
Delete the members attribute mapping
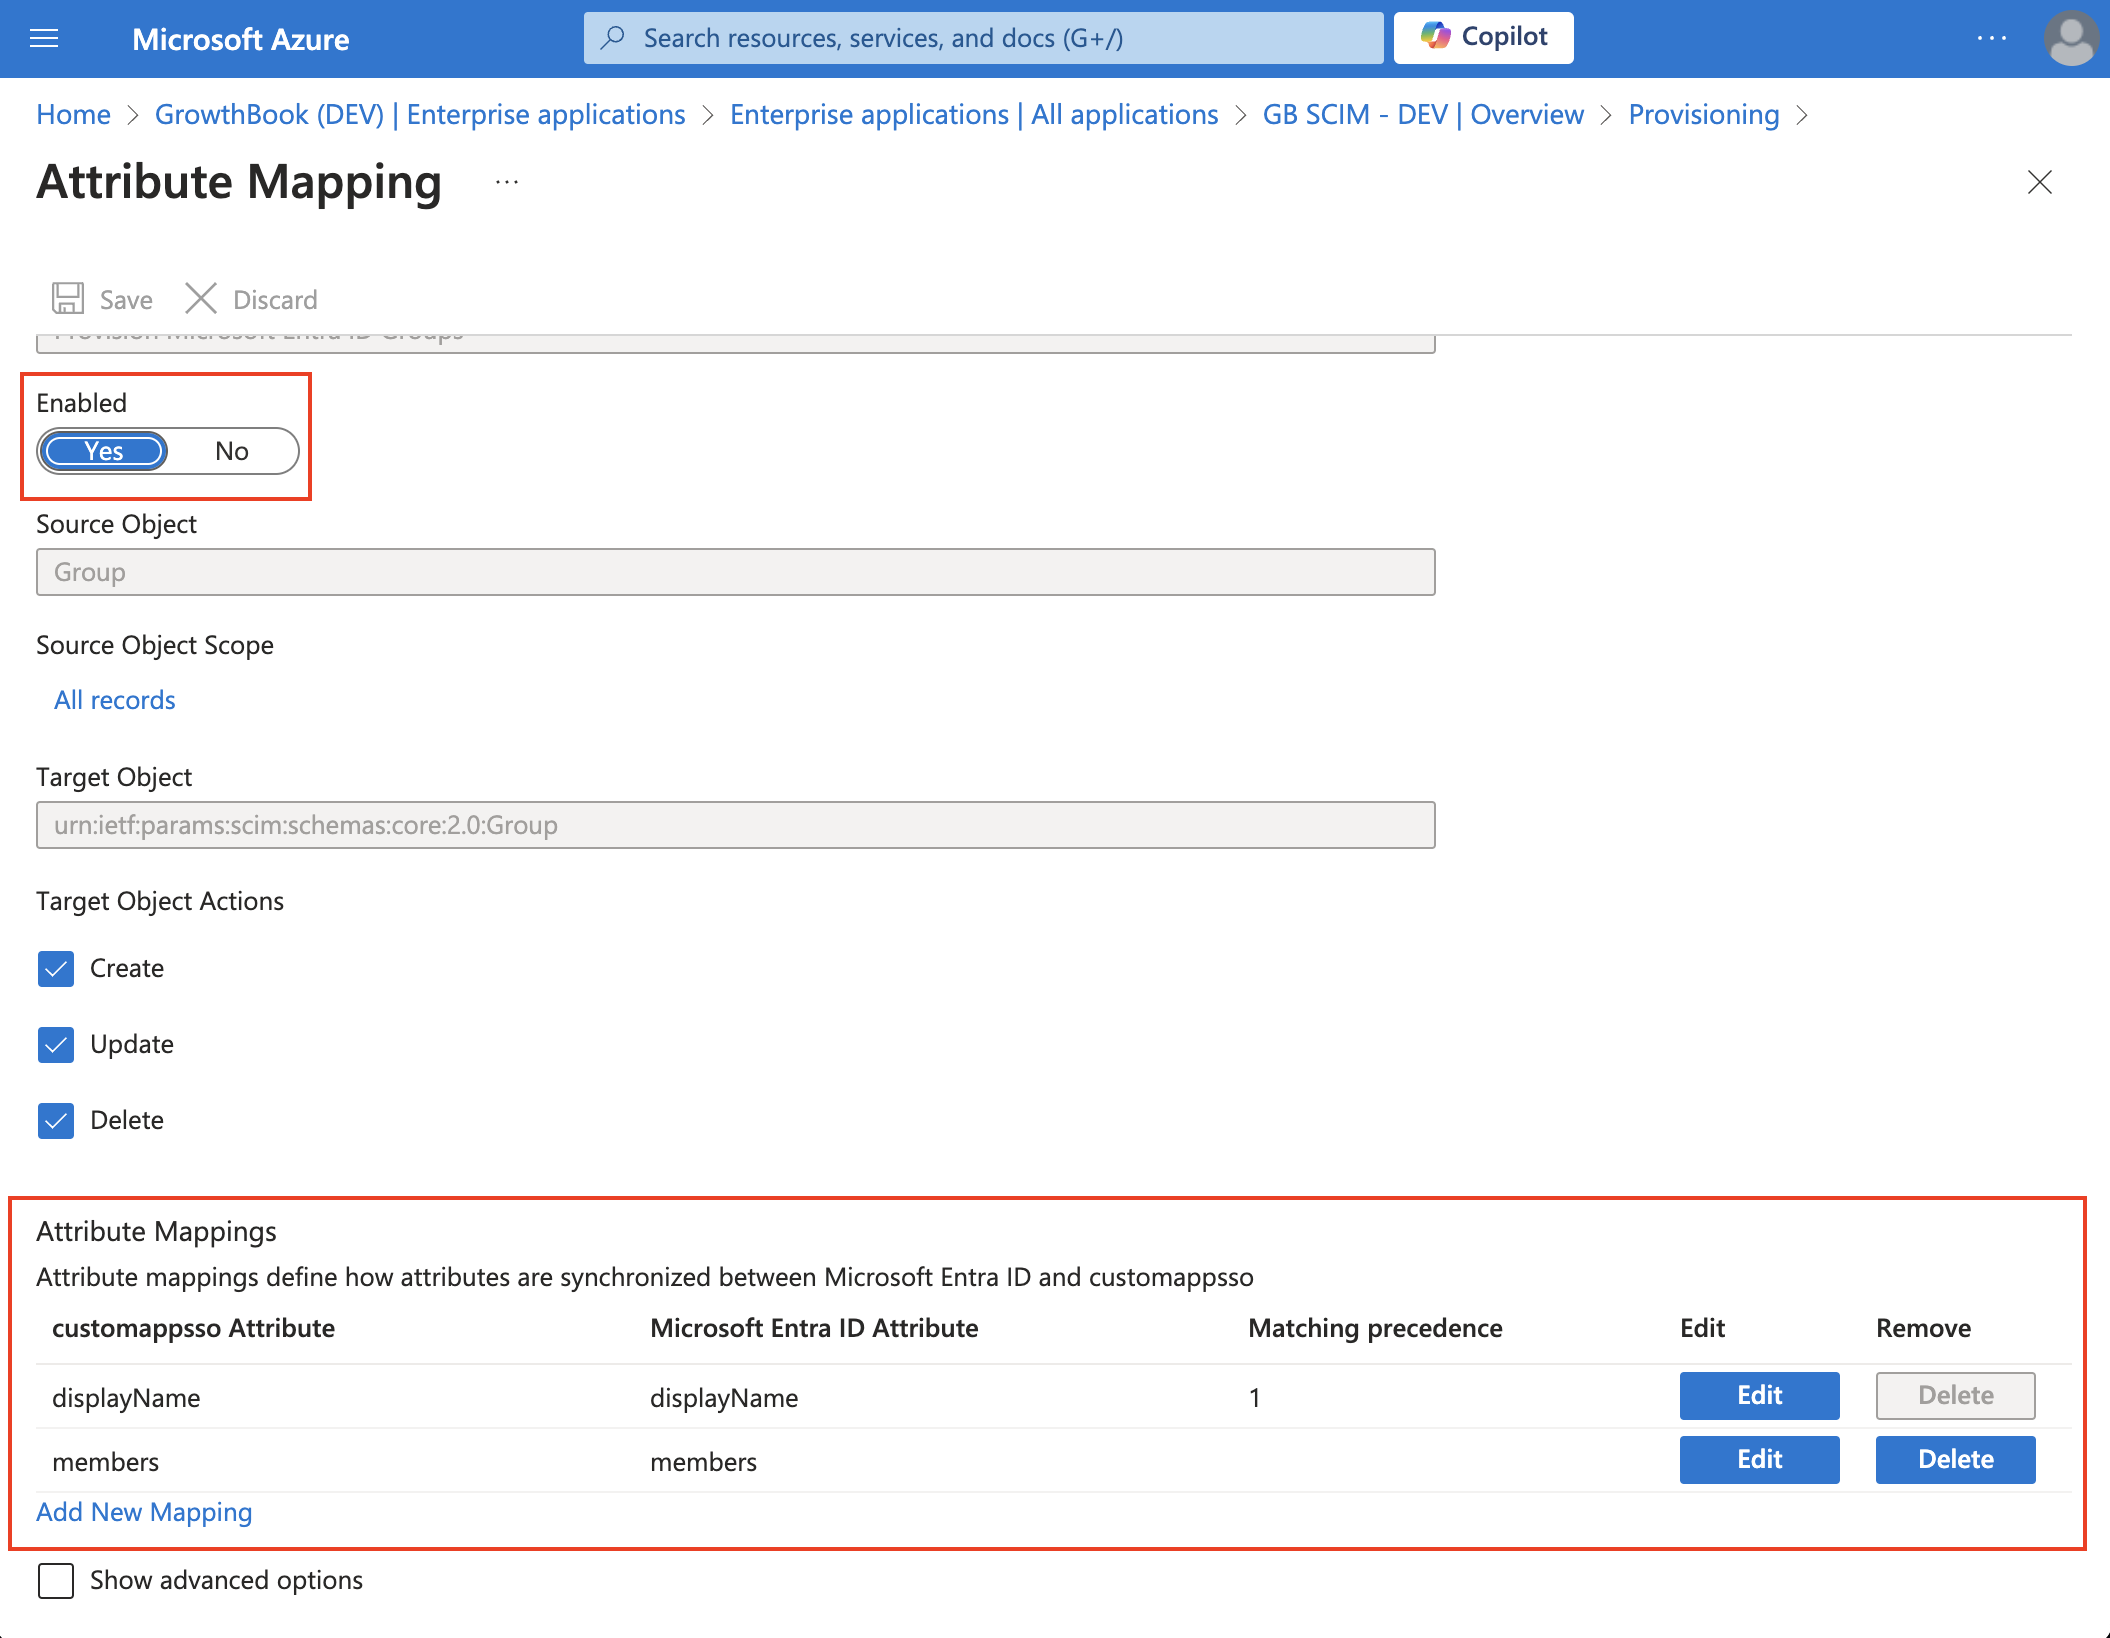[x=1955, y=1460]
